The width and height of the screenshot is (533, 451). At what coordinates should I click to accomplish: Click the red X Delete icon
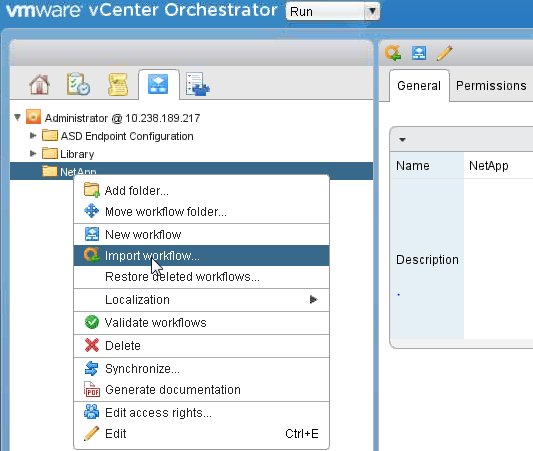(92, 345)
